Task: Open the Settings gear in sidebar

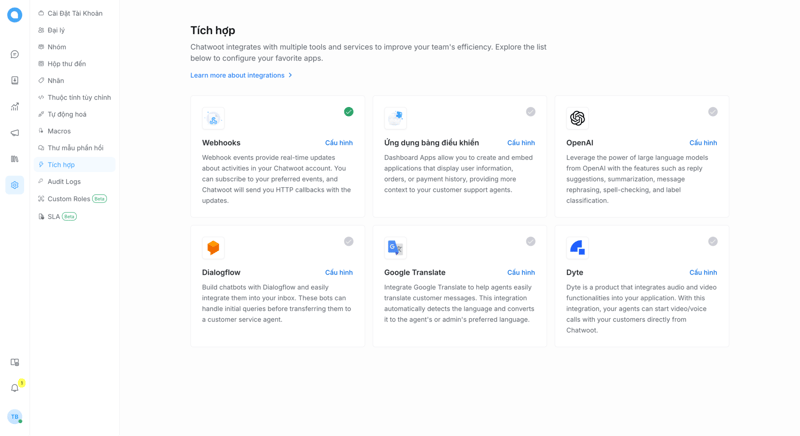Action: (x=15, y=185)
